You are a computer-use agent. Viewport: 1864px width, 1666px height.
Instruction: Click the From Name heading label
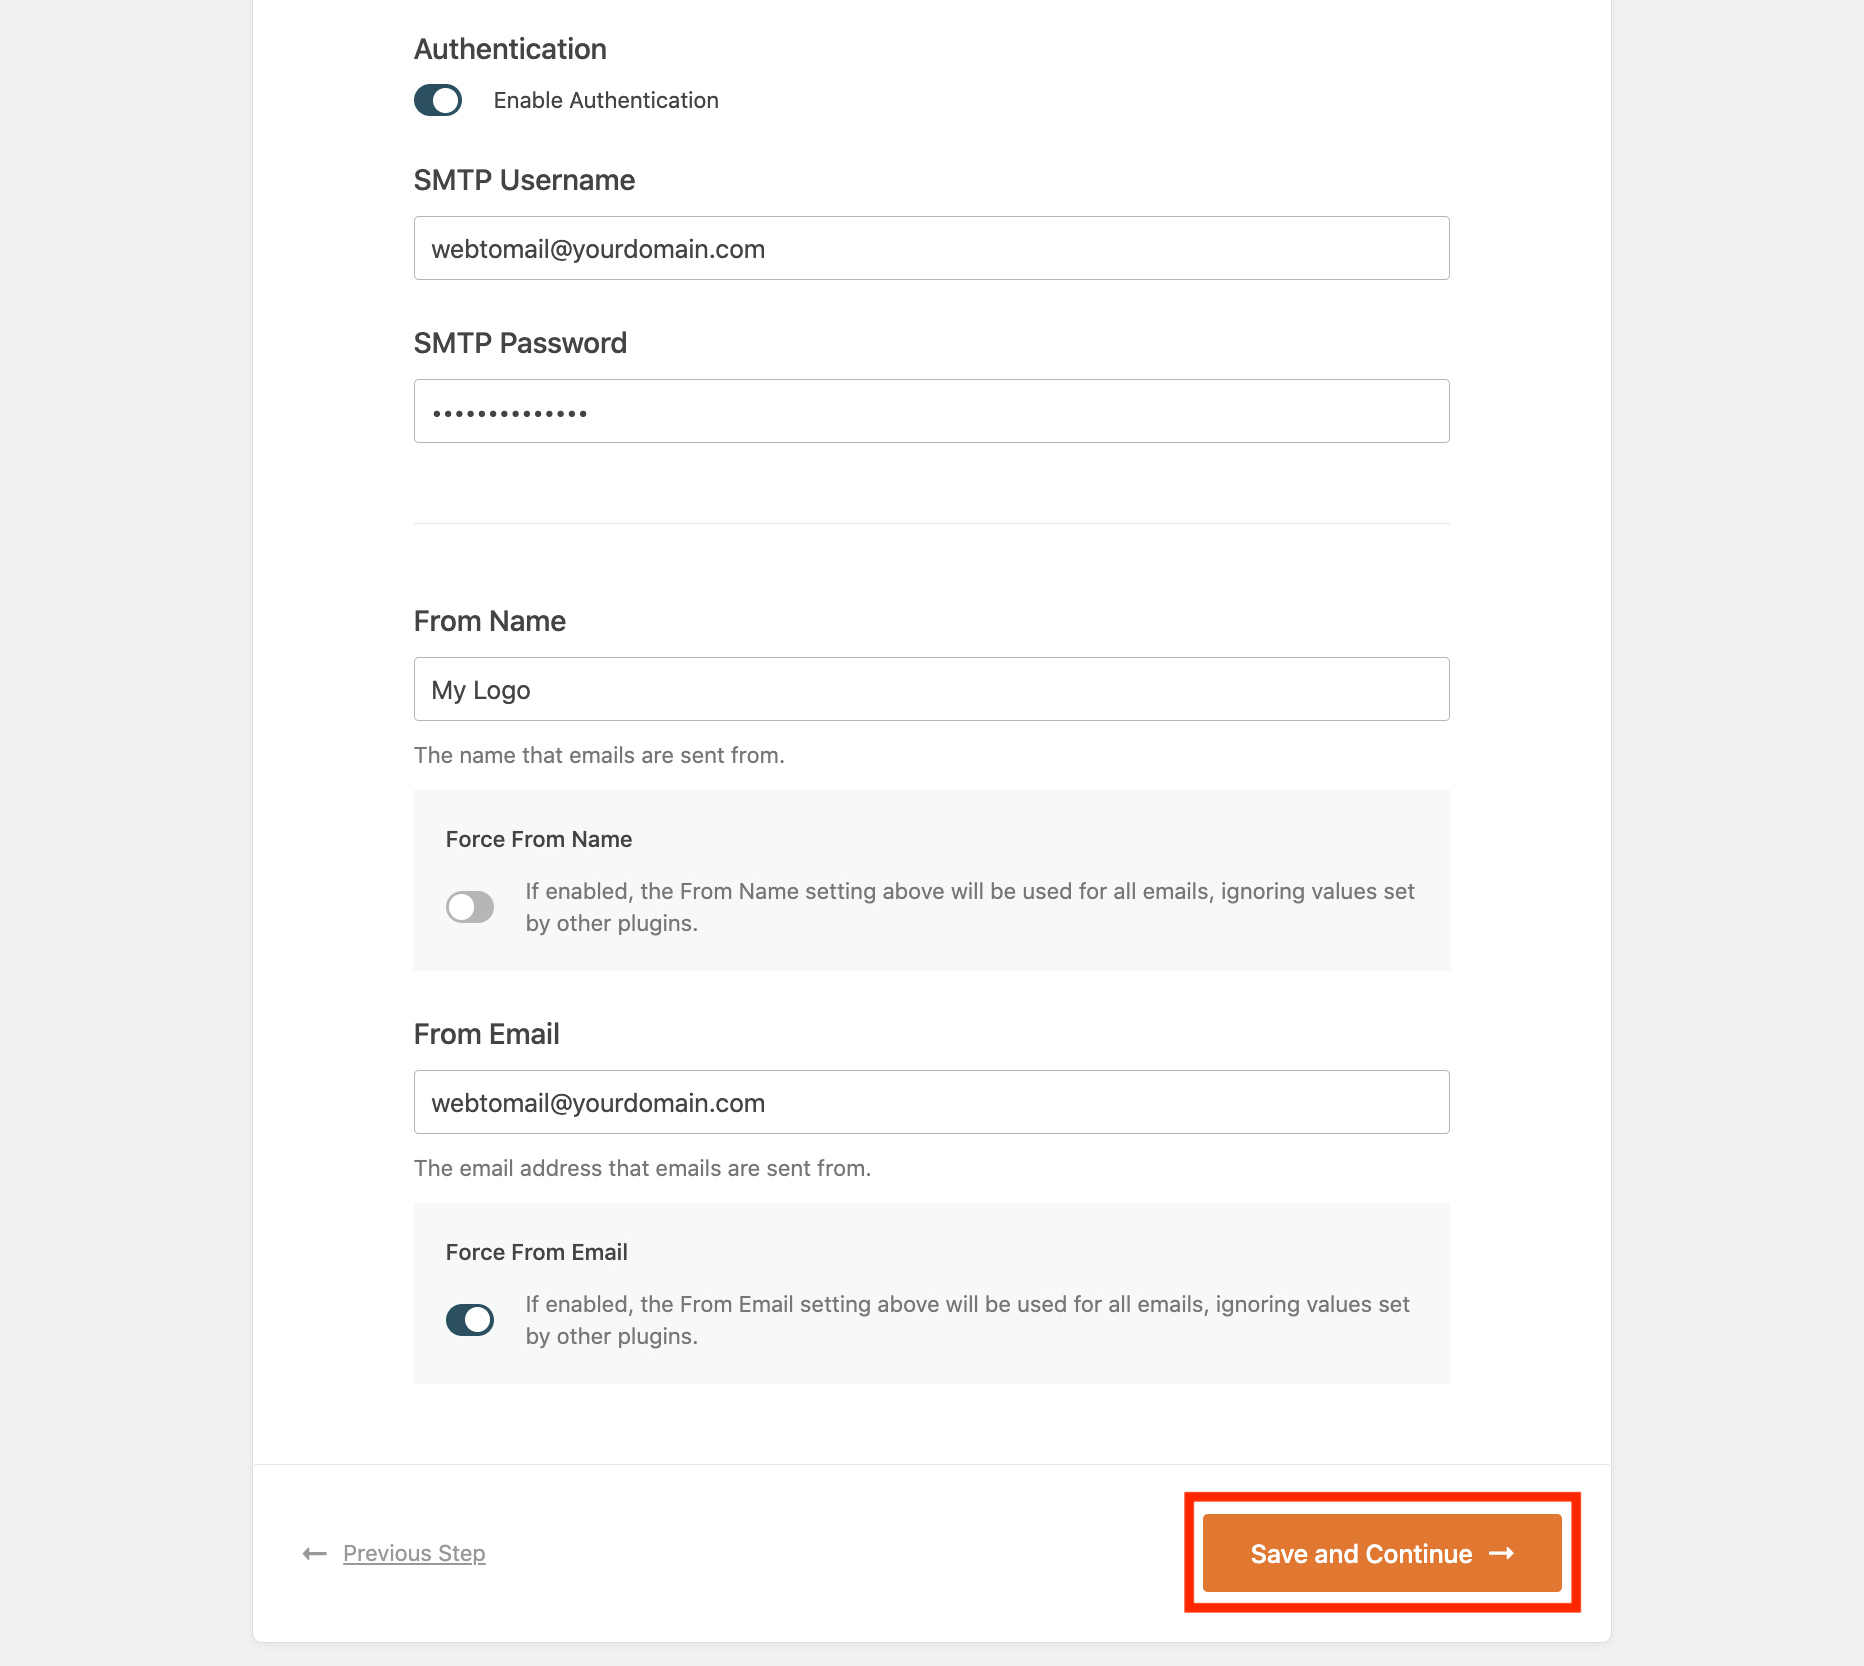coord(490,621)
